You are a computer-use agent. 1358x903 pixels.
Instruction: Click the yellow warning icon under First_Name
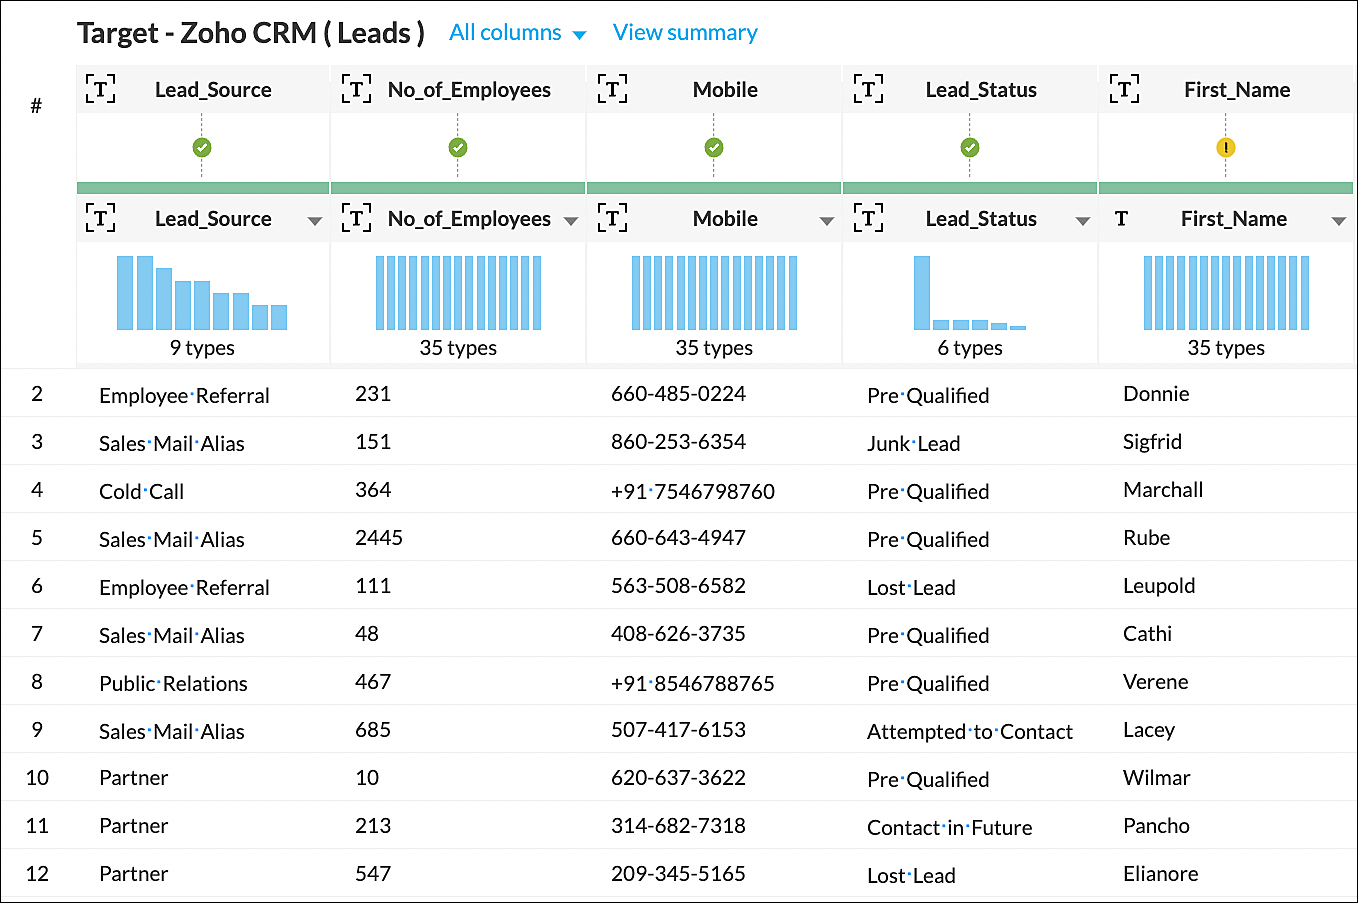1225,148
